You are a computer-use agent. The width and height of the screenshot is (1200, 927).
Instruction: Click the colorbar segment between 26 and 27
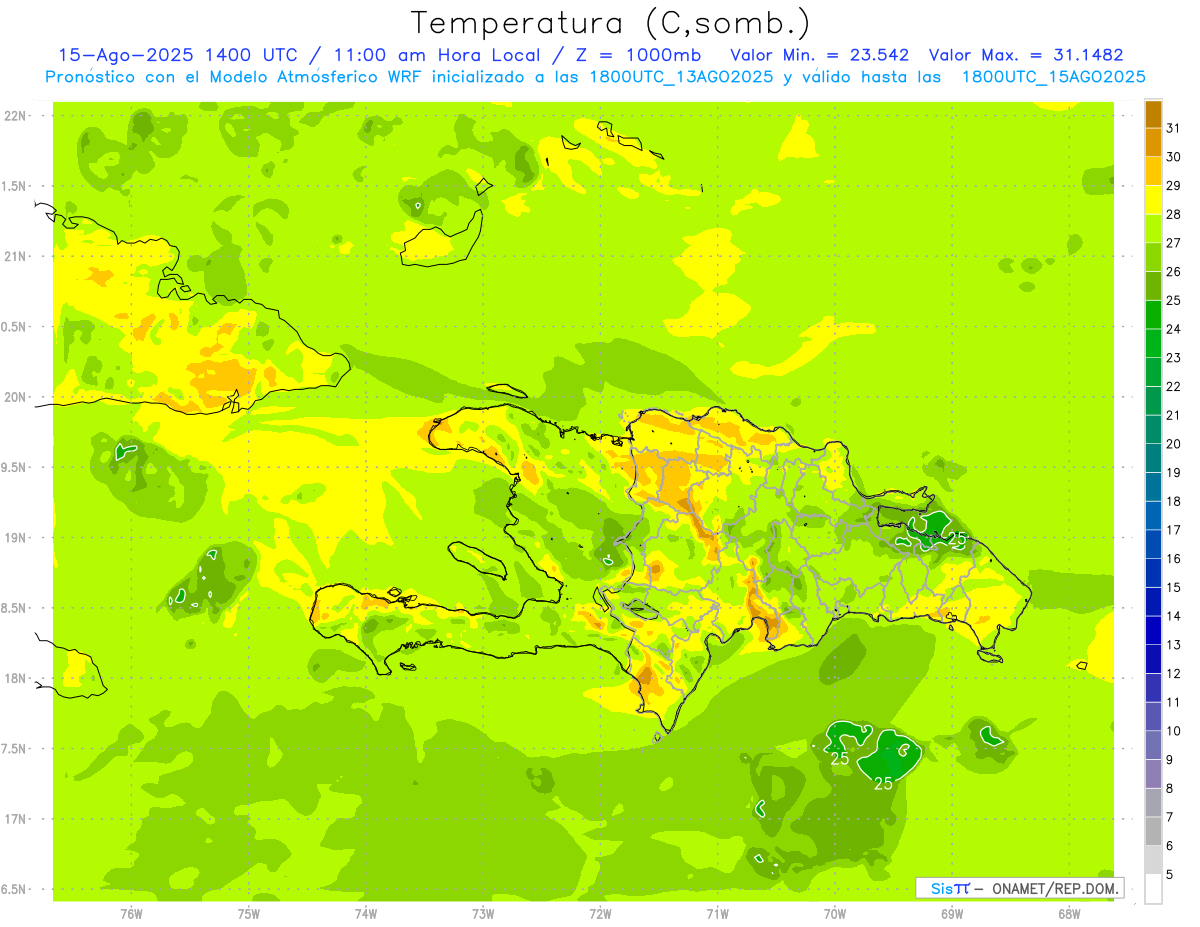(1153, 258)
